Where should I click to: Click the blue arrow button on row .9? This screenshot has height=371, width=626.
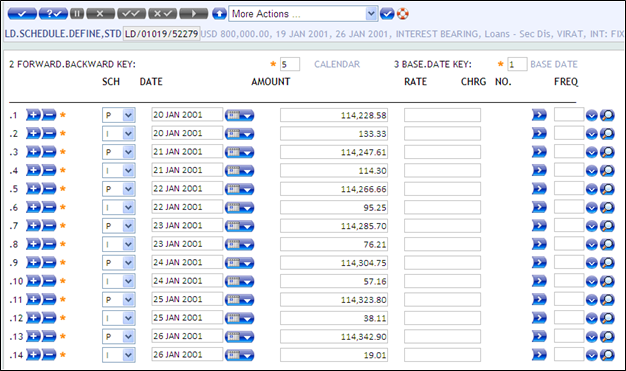(x=539, y=263)
